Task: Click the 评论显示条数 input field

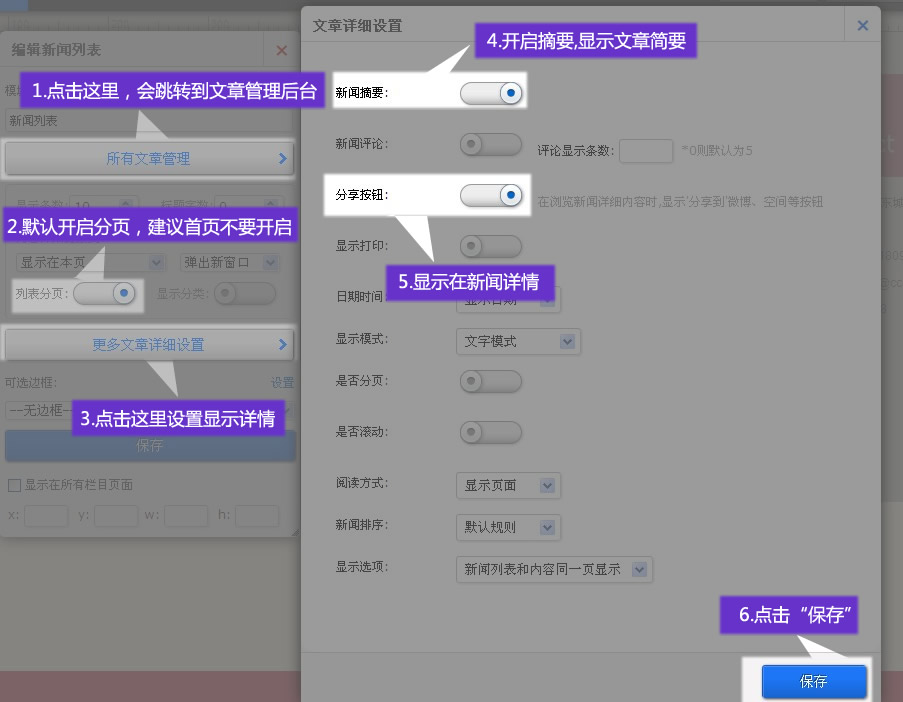Action: [x=646, y=151]
